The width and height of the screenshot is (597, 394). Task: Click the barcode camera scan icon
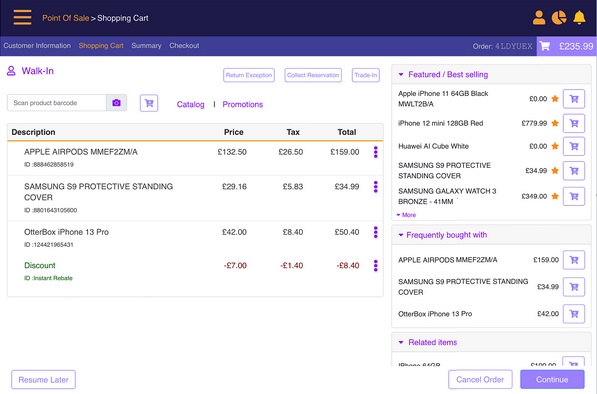117,103
